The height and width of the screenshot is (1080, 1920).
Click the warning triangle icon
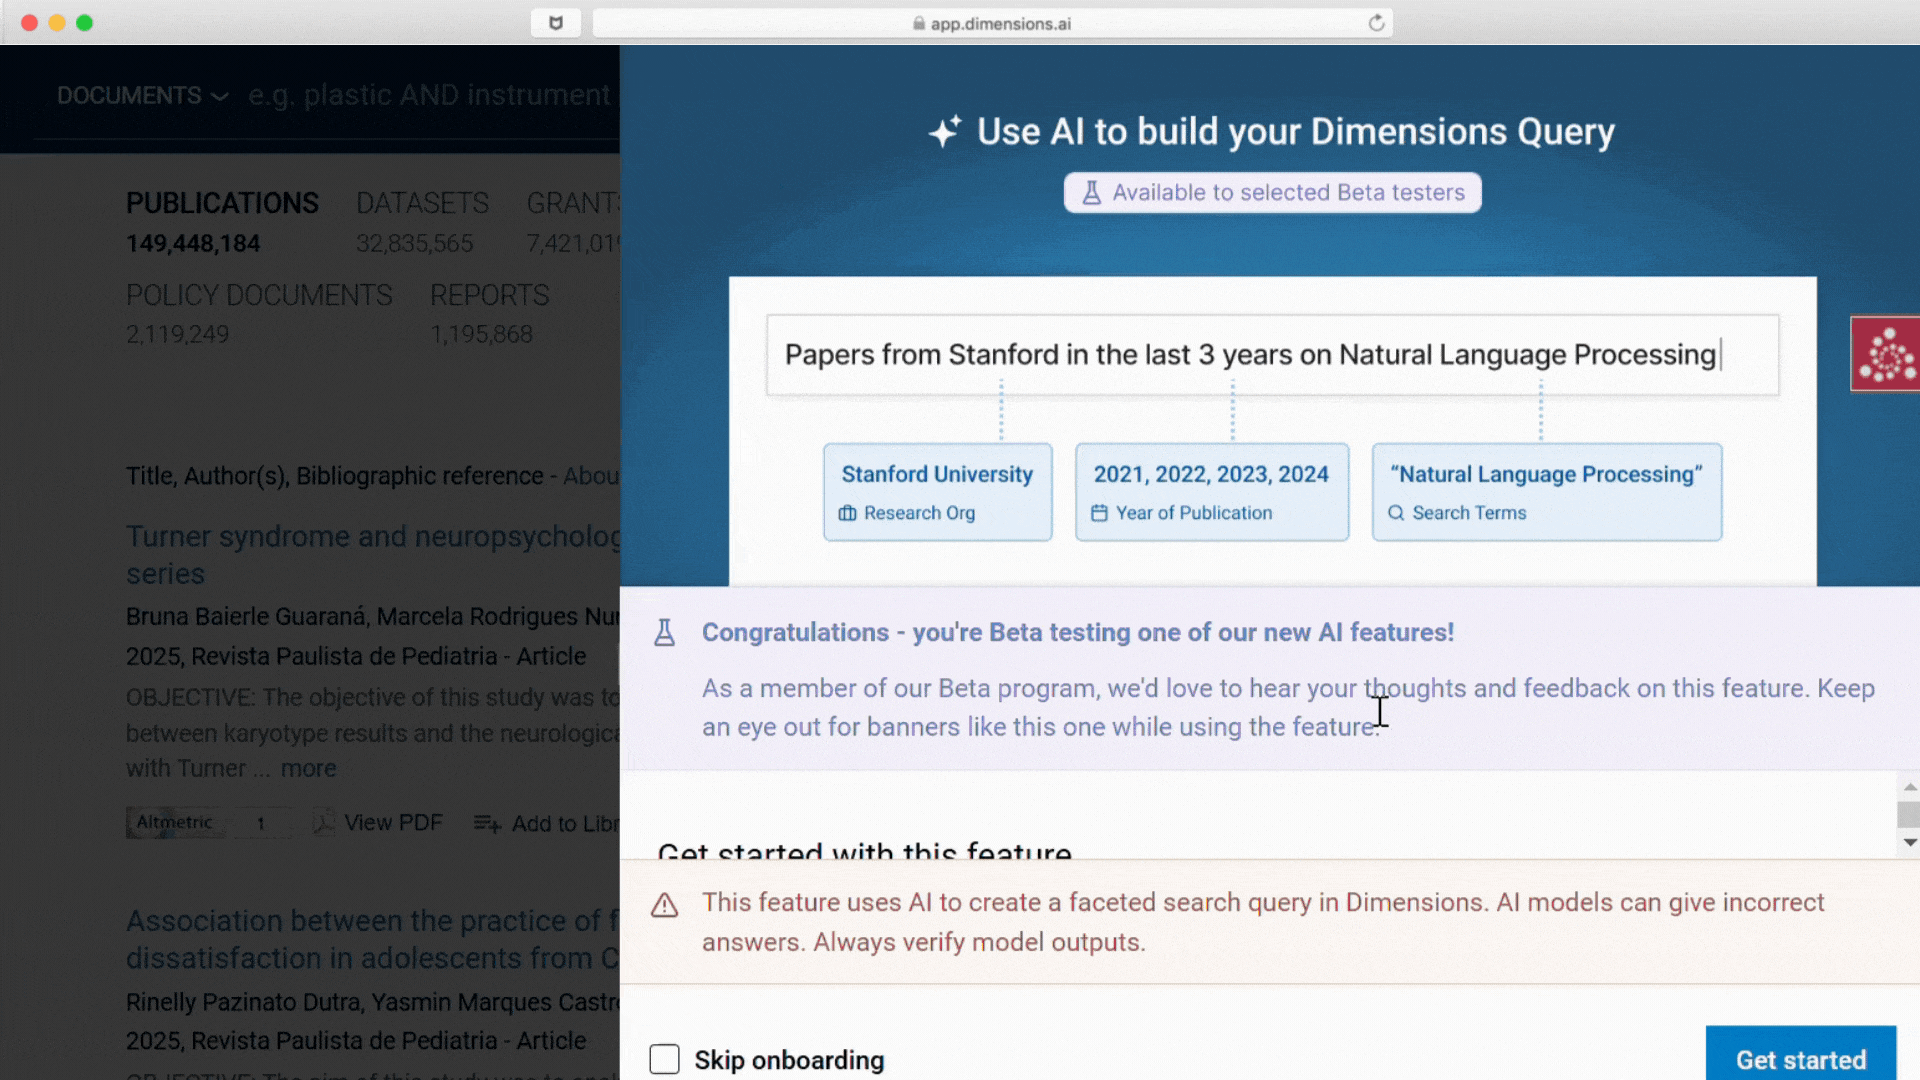(664, 905)
